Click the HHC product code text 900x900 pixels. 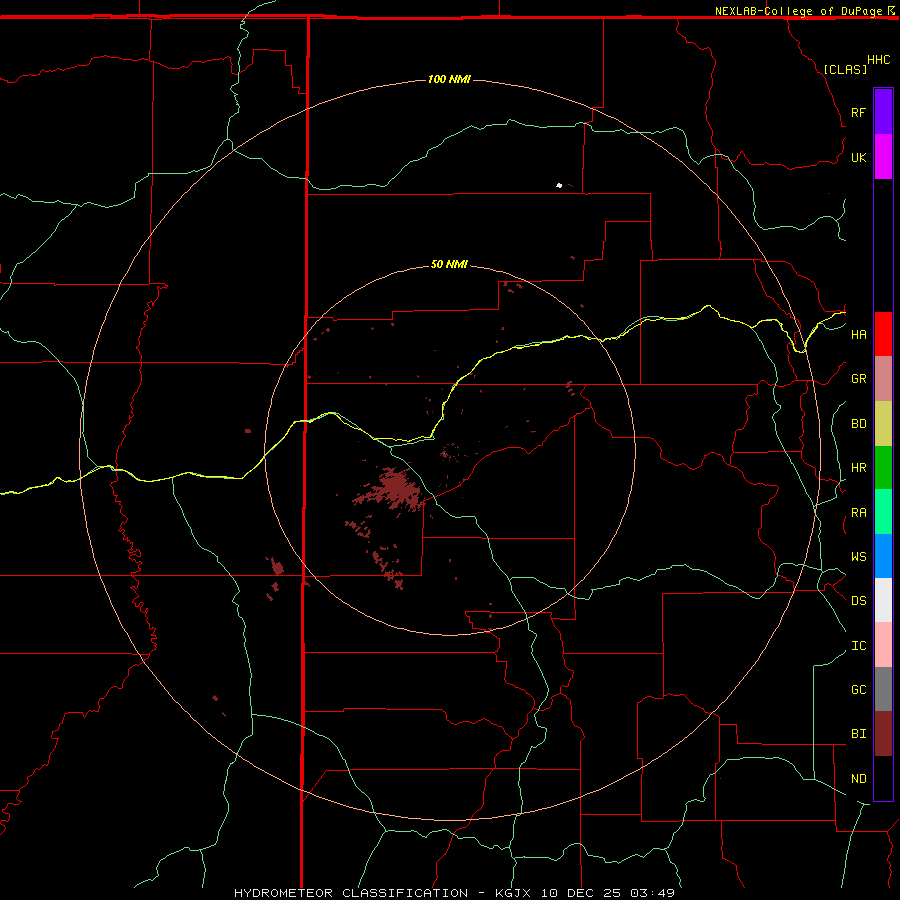click(x=879, y=60)
